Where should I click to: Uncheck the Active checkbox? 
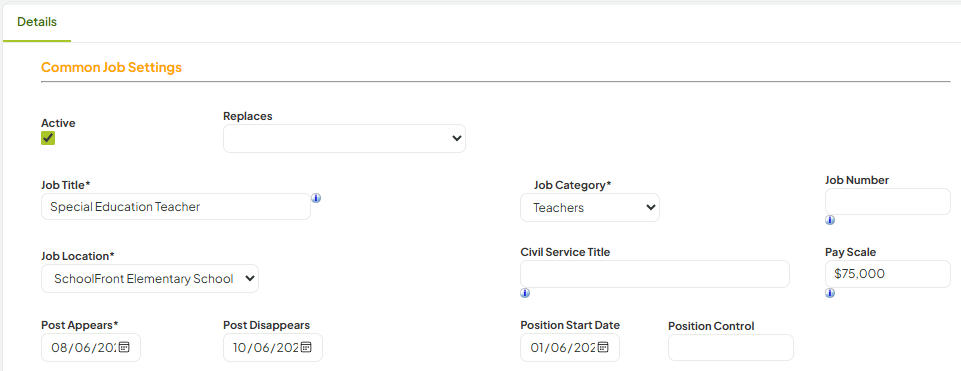(48, 138)
